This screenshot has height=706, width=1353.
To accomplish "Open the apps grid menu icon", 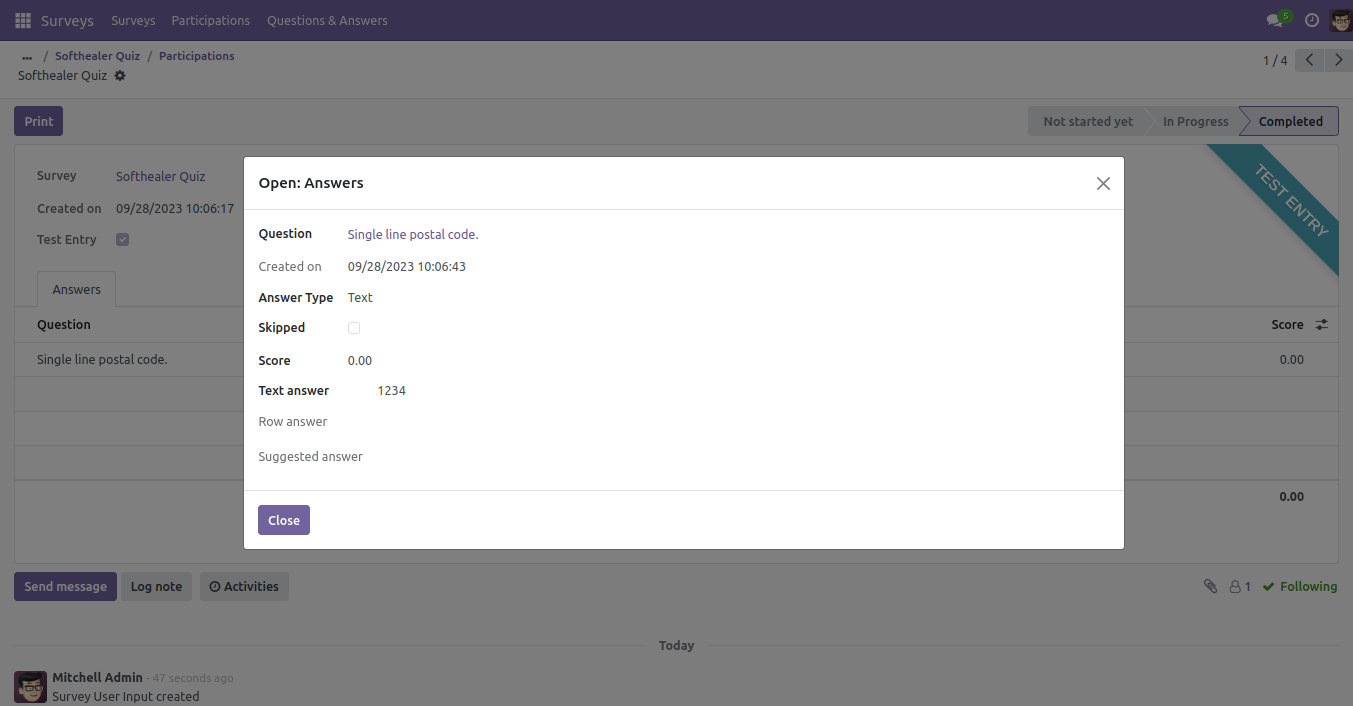I will (23, 20).
